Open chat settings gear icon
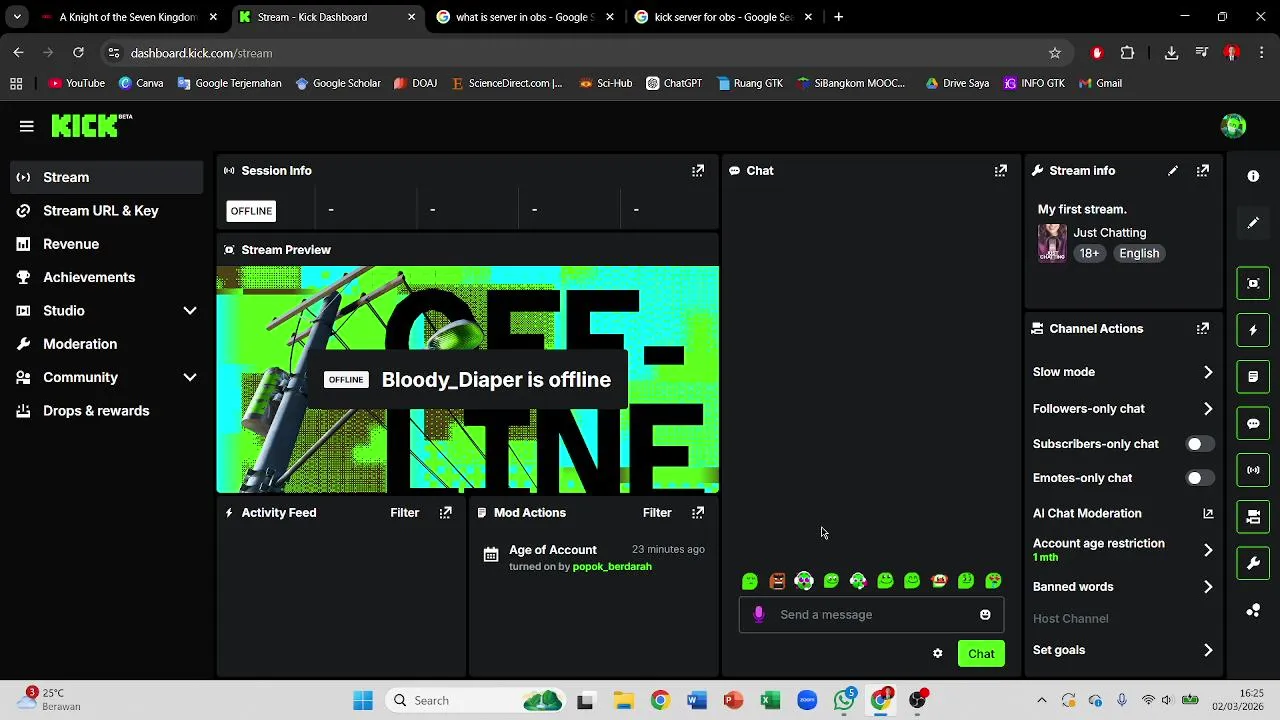1280x720 pixels. 937,654
